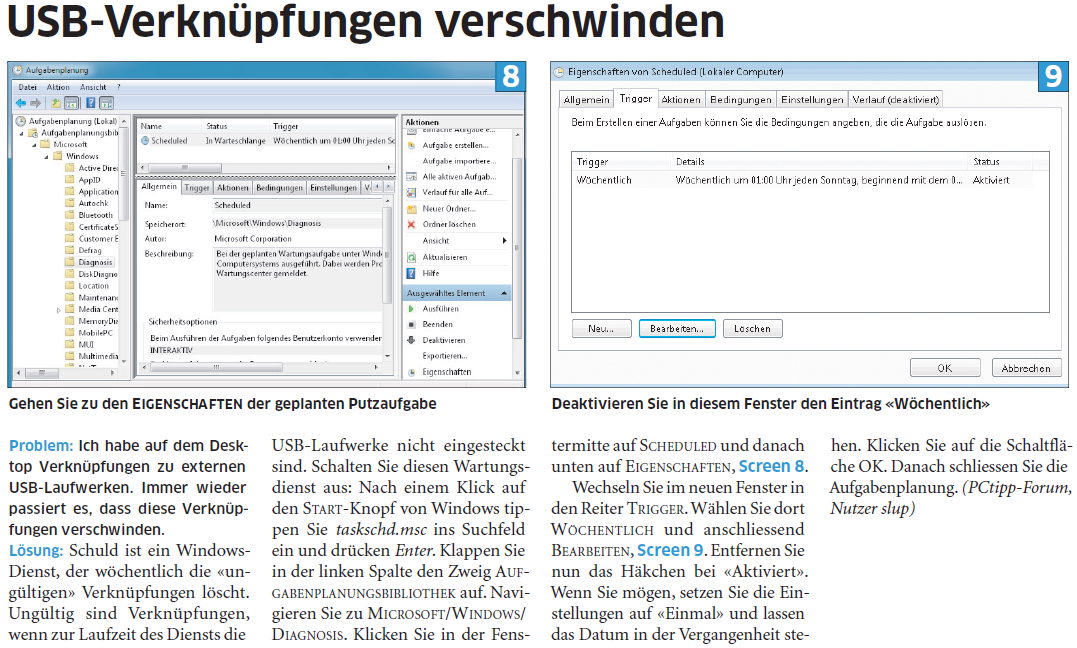The height and width of the screenshot is (648, 1077).
Task: Select the Defrag folder in the tree
Action: (90, 250)
